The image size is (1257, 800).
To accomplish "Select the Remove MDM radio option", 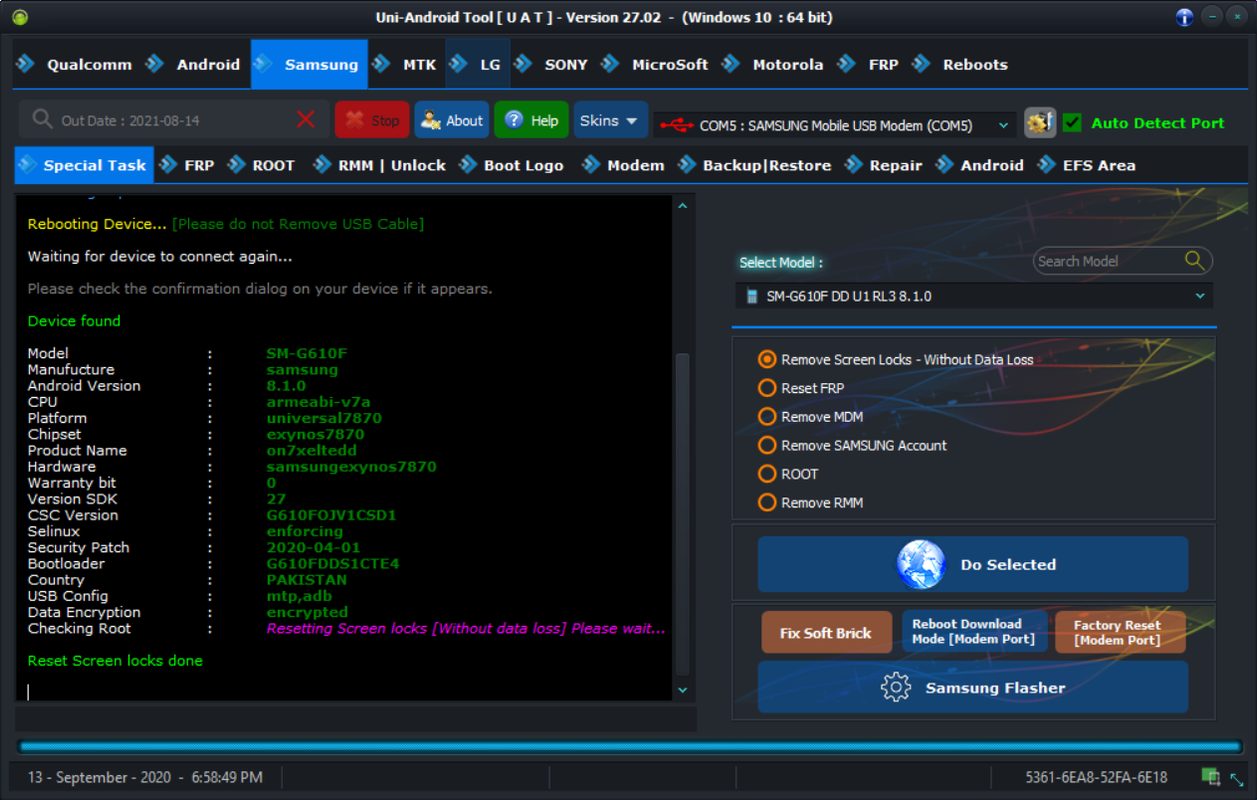I will click(x=767, y=416).
